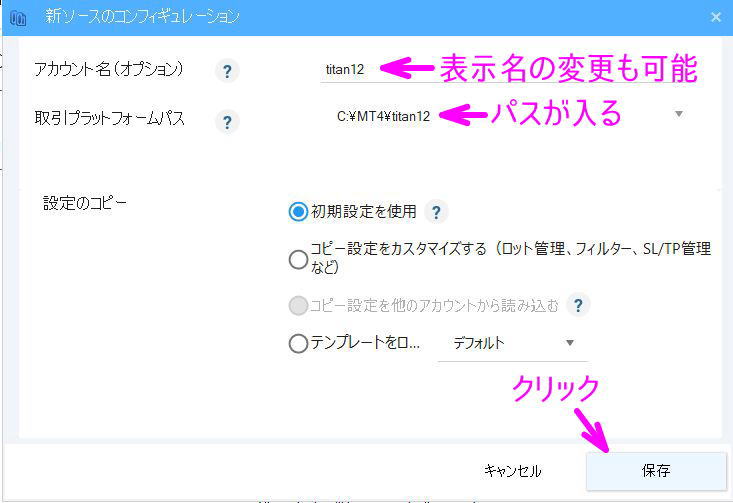Choose the コピー設定をカスタマイズする radio option
The height and width of the screenshot is (503, 733).
point(298,259)
